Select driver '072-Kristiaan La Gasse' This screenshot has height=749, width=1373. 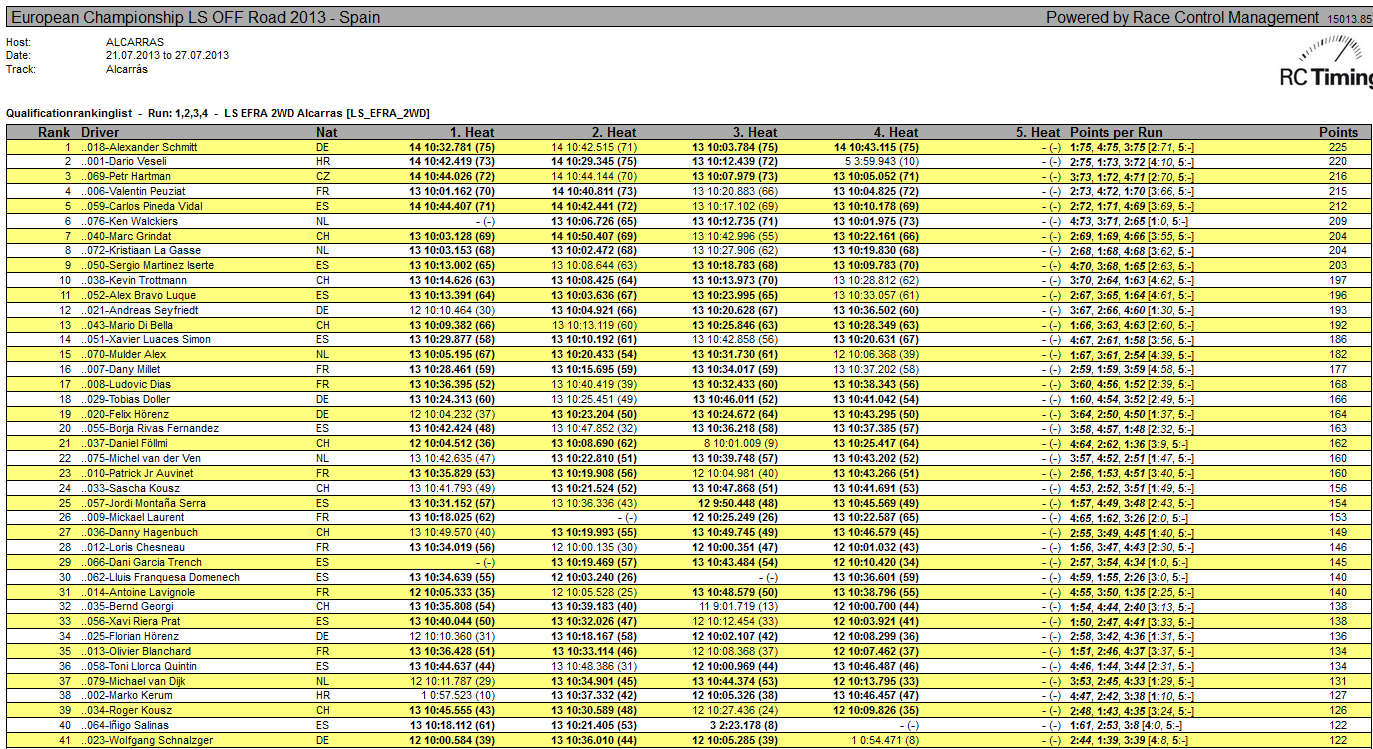140,250
